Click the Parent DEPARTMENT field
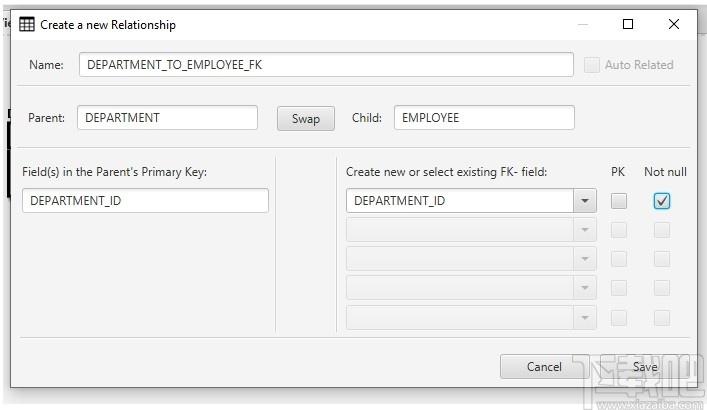 pyautogui.click(x=167, y=118)
